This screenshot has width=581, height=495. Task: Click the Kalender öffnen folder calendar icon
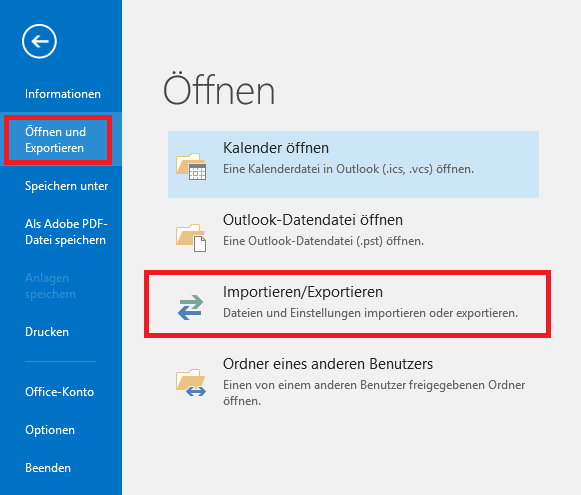191,166
